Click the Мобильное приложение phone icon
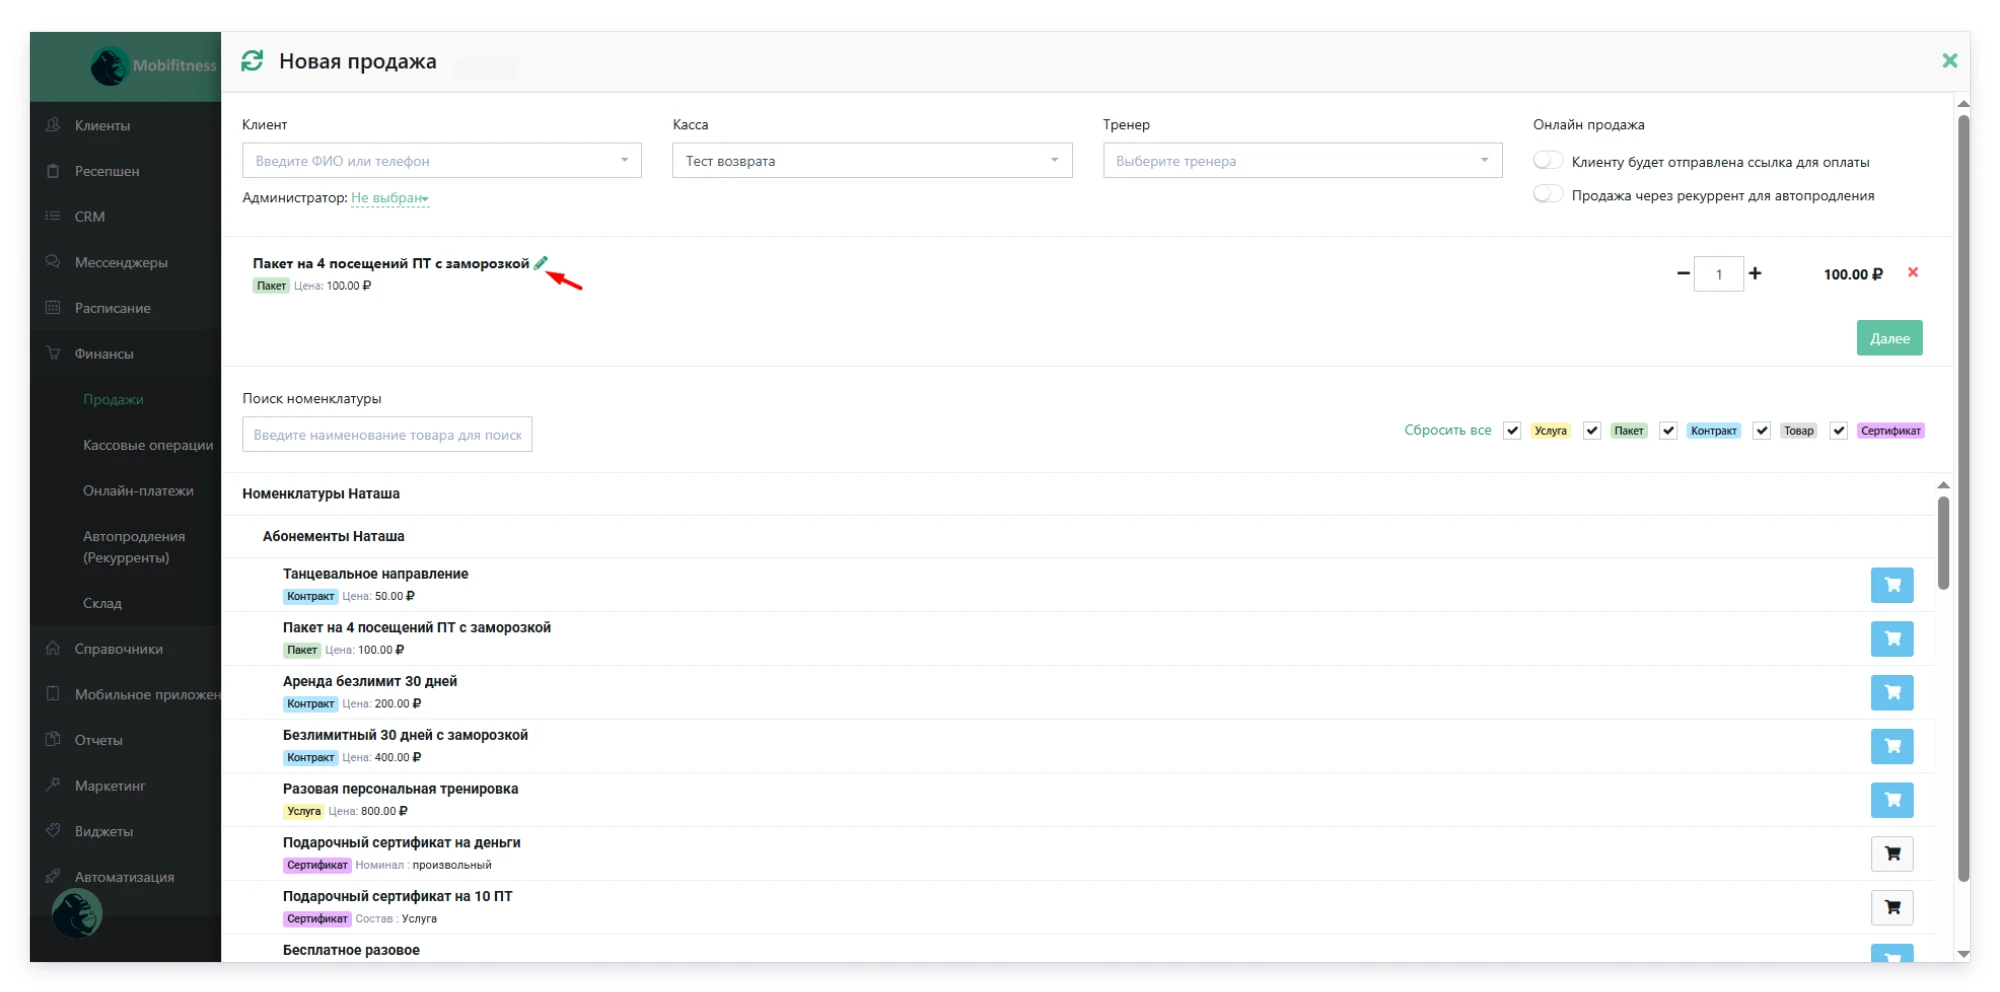The height and width of the screenshot is (992, 2000). coord(53,694)
